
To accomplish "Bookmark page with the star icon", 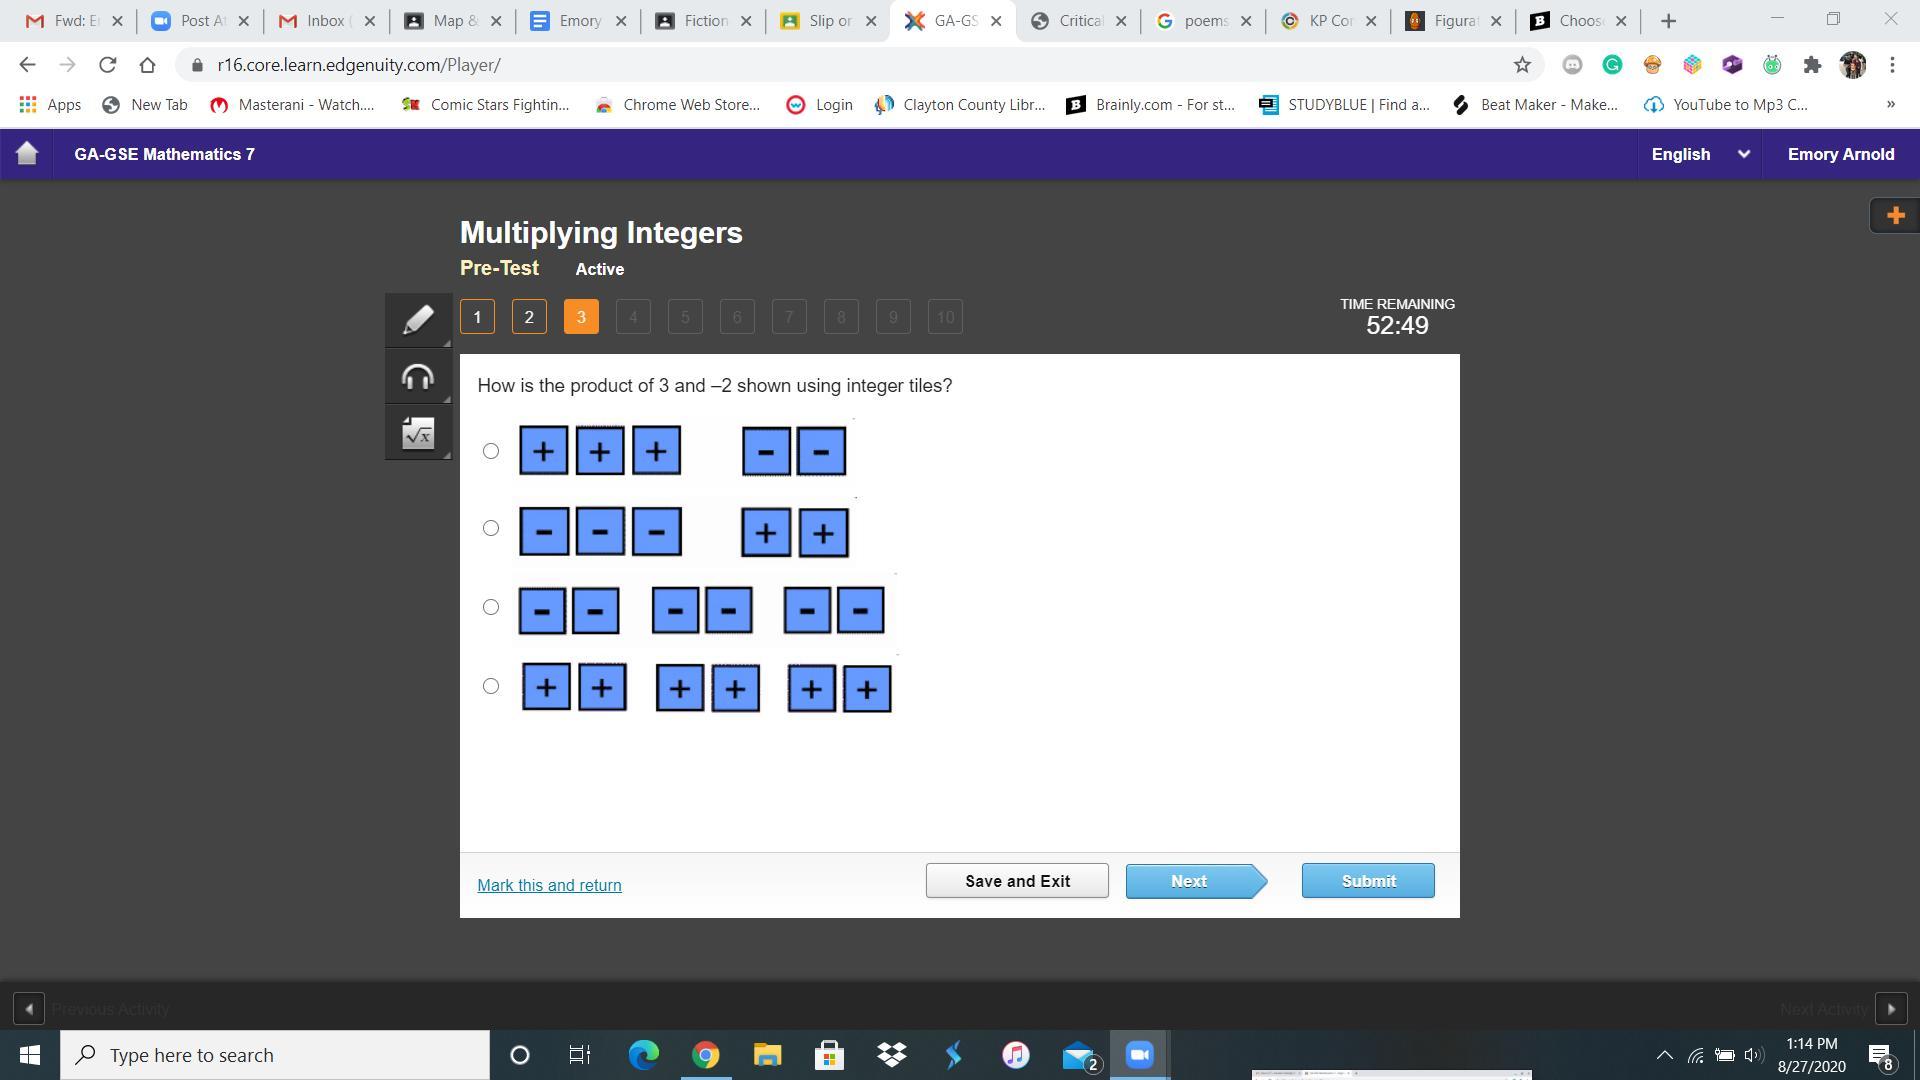I will click(1522, 65).
